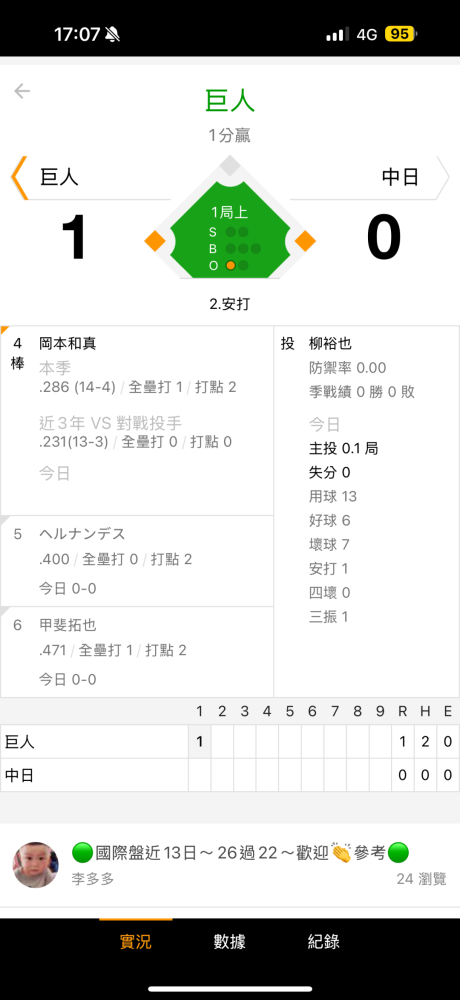This screenshot has height=1000, width=460.
Task: Tap the right chevron beside 中日
Action: pyautogui.click(x=442, y=177)
